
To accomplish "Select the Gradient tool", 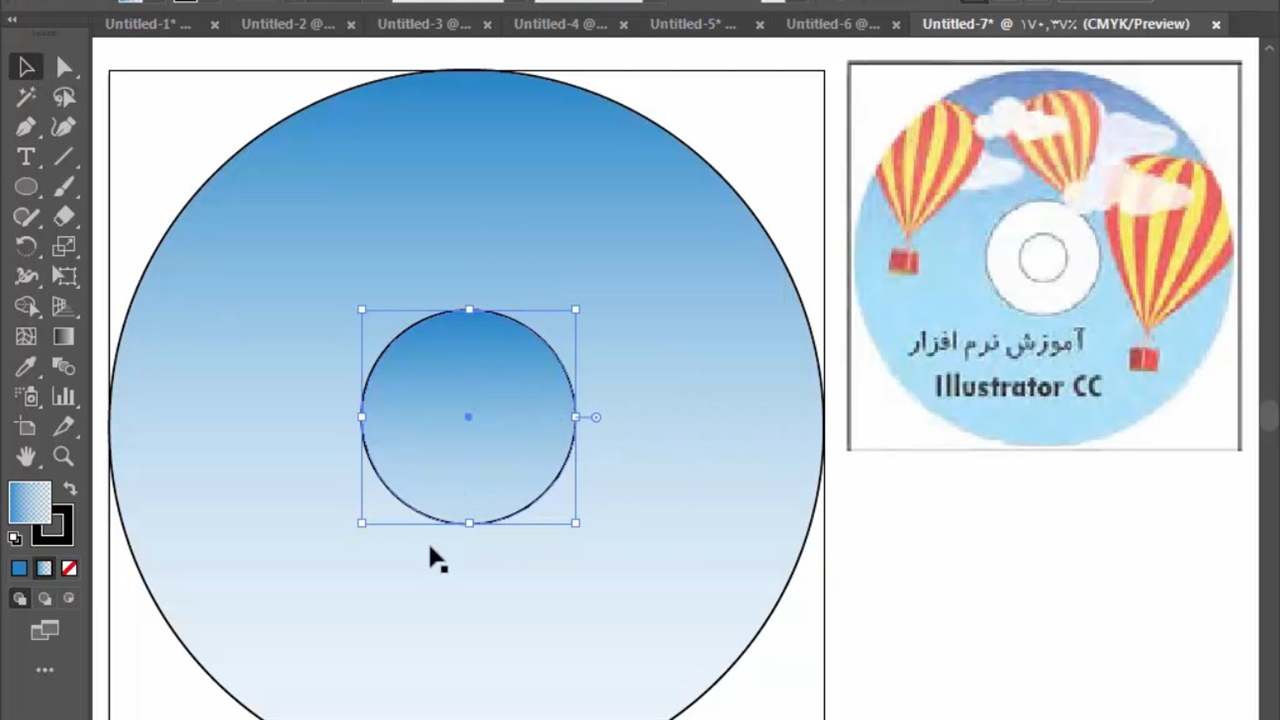I will 64,337.
